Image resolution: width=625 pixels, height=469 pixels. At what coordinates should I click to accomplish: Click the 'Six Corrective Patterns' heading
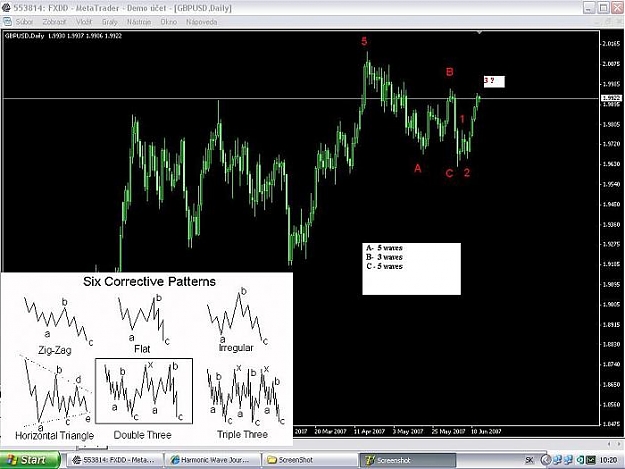(149, 282)
